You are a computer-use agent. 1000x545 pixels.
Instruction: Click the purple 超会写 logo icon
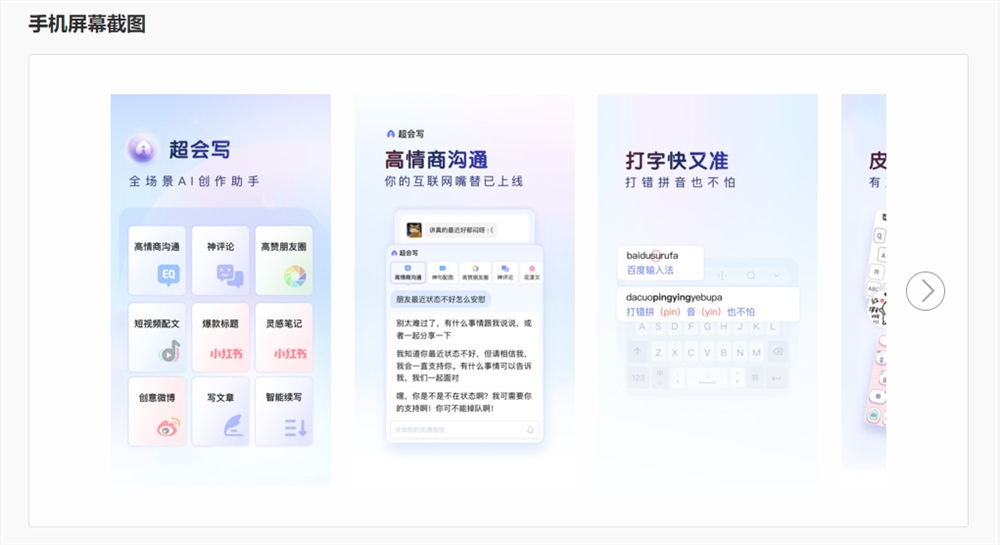tap(142, 149)
